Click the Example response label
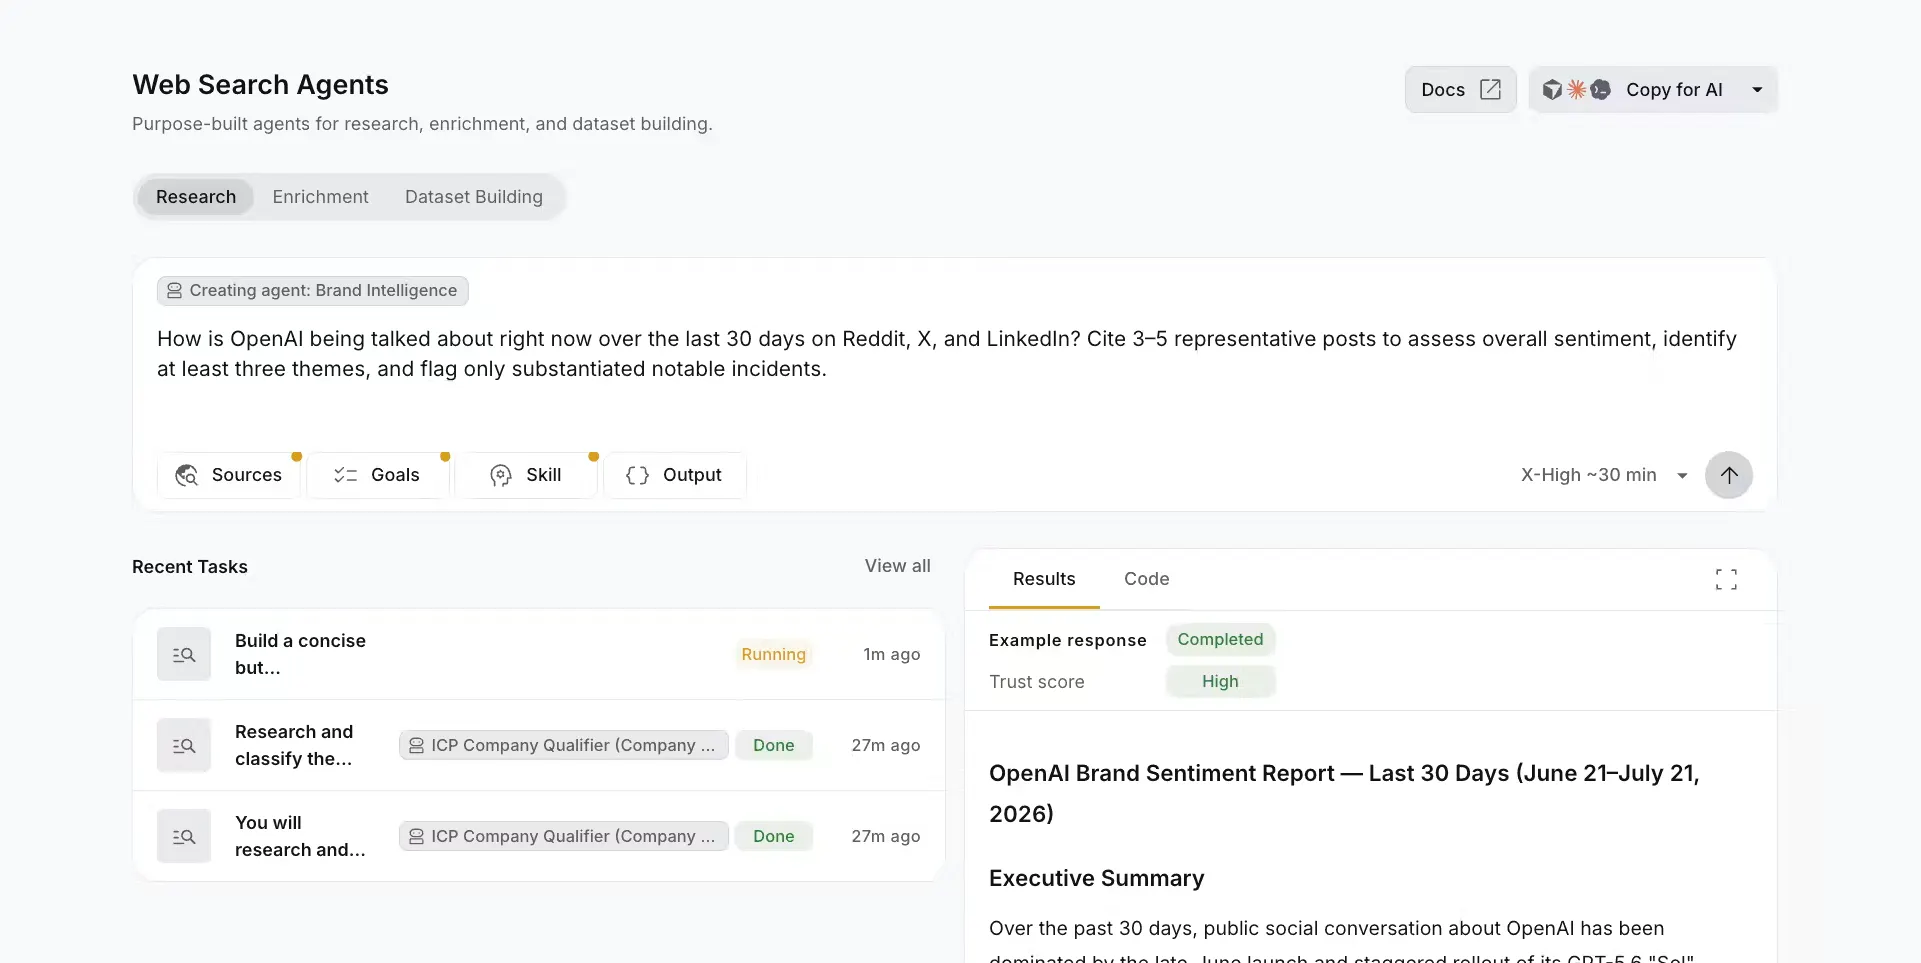 [x=1067, y=640]
